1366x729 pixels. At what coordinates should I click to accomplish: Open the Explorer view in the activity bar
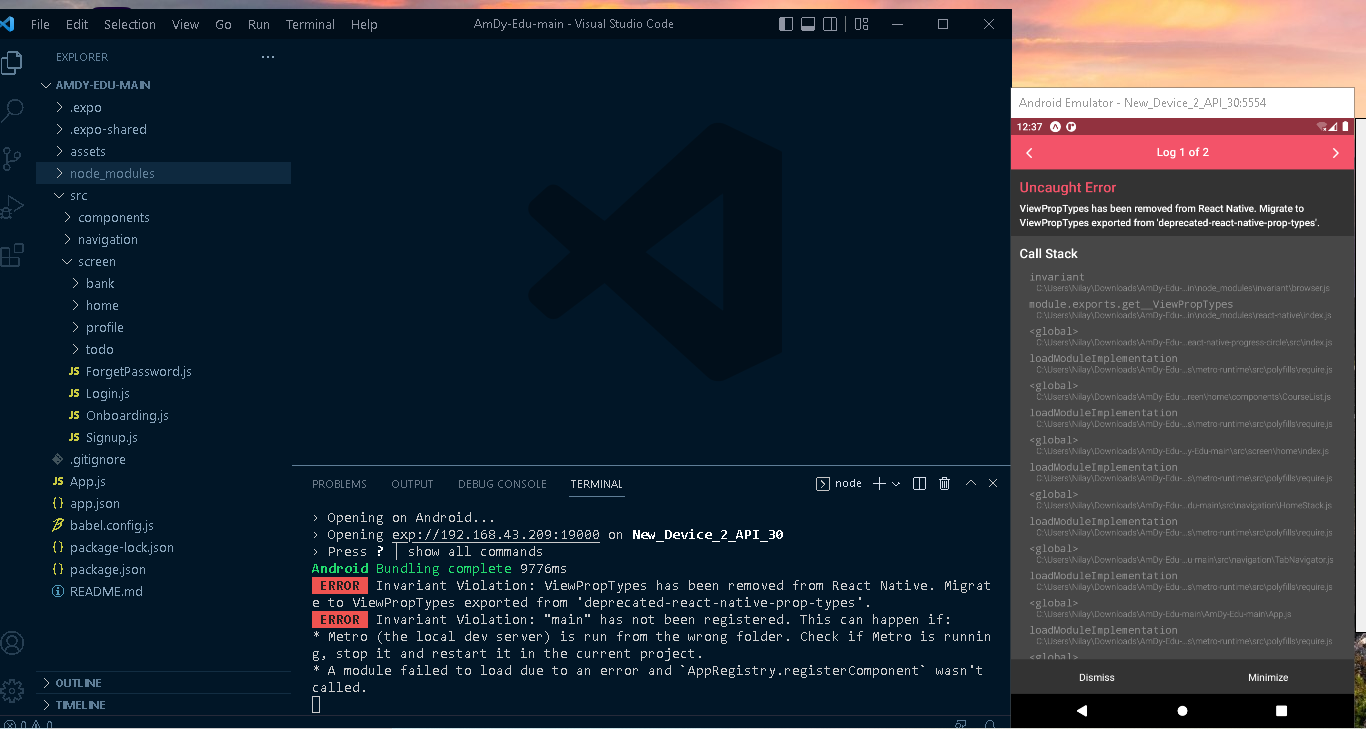click(12, 63)
